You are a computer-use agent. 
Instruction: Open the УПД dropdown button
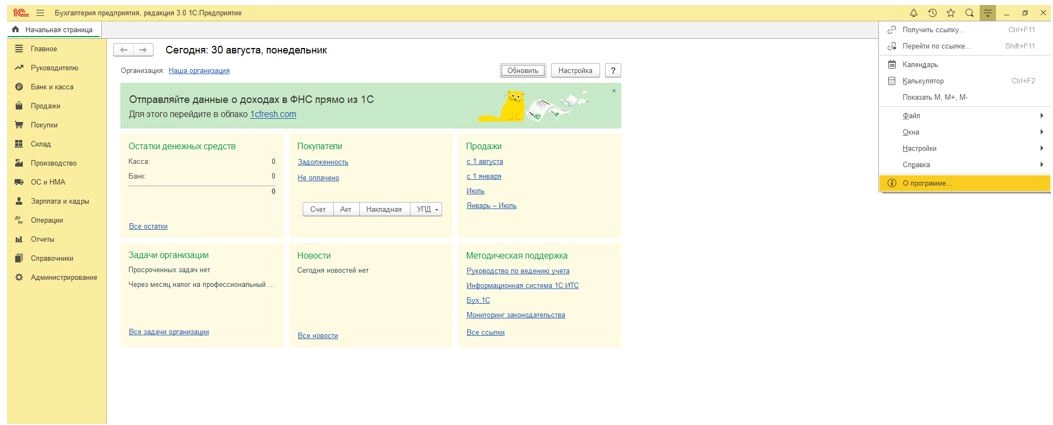pos(426,209)
